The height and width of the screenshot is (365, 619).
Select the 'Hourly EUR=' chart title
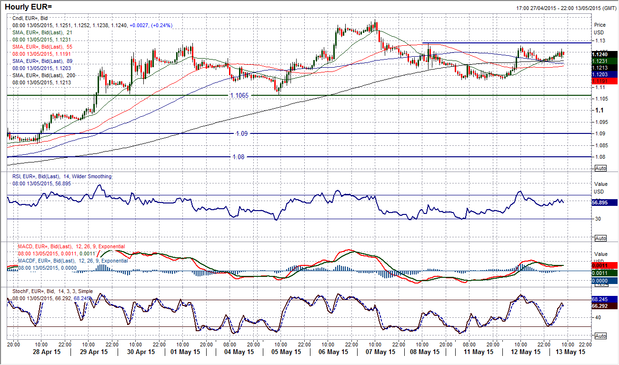(x=28, y=7)
